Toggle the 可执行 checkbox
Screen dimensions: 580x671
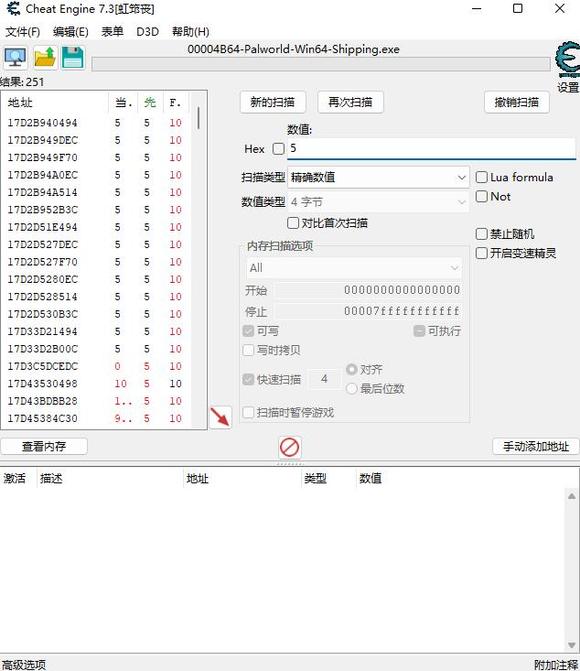[x=419, y=331]
